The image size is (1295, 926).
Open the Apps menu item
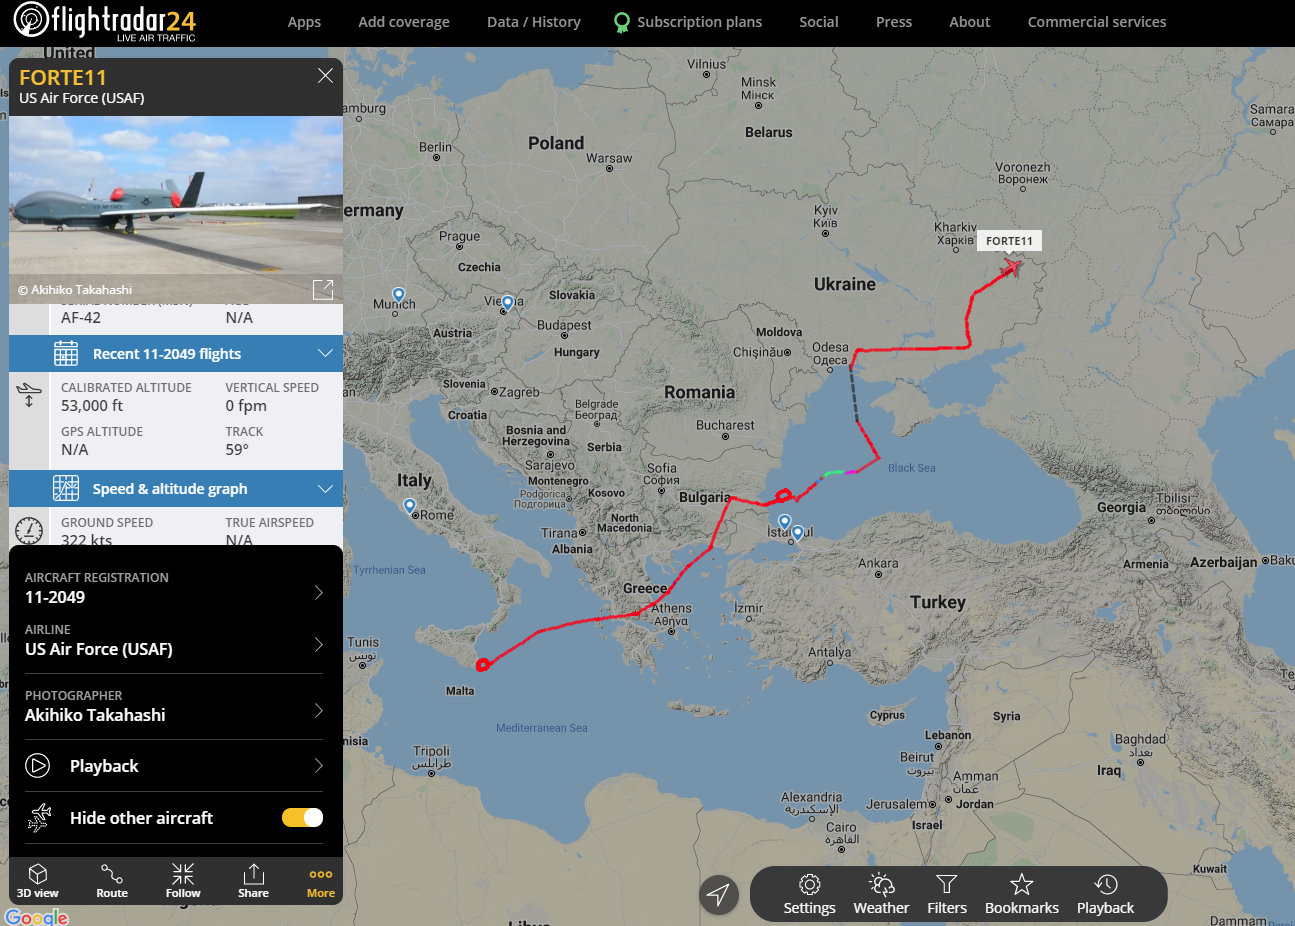click(304, 22)
